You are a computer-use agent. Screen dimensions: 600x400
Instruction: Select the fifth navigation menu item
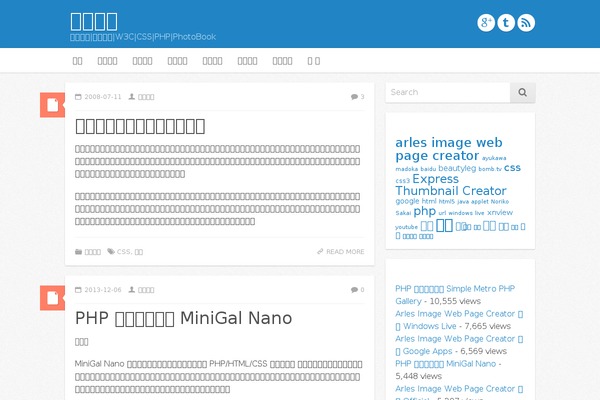[x=212, y=61]
